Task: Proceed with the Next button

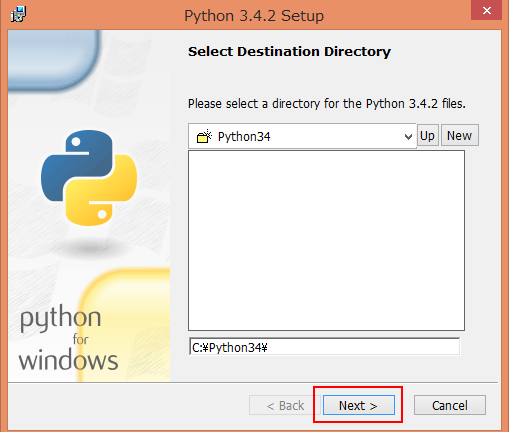Action: pos(359,405)
